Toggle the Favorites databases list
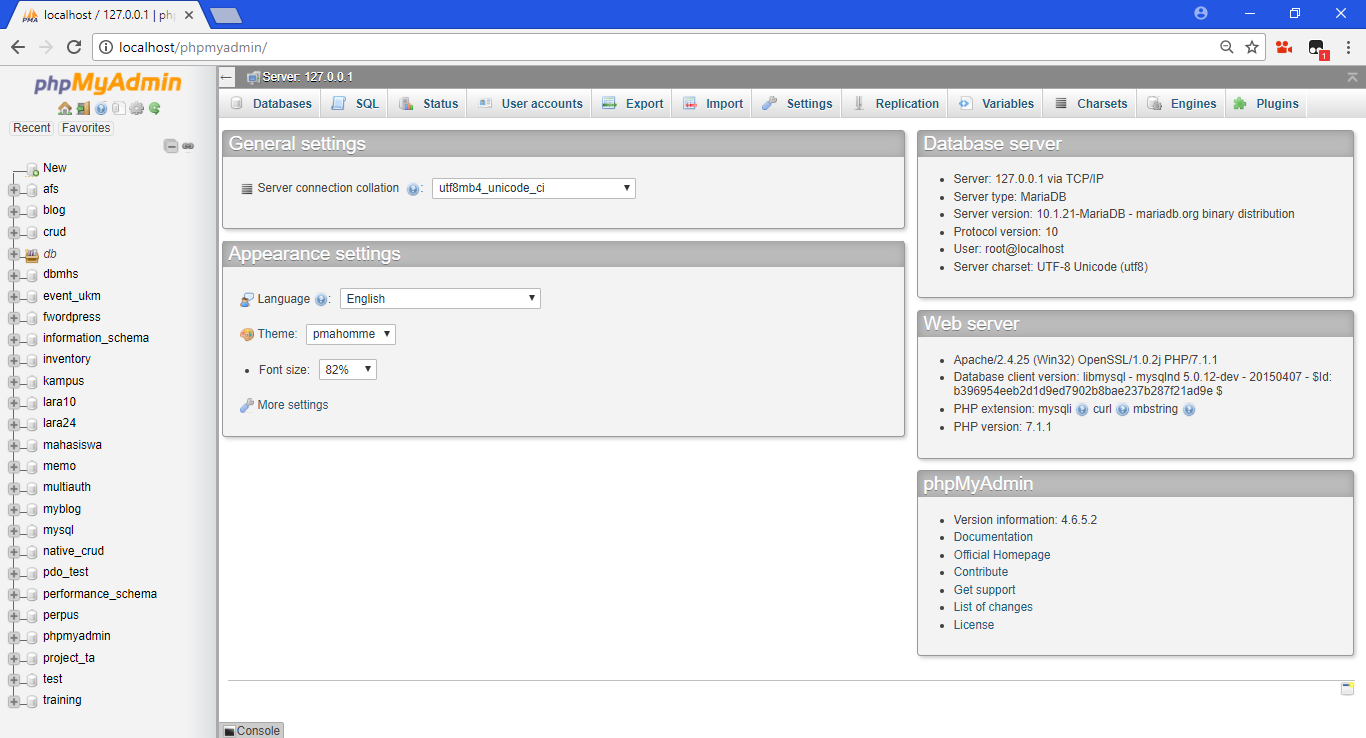The image size is (1366, 738). 85,127
